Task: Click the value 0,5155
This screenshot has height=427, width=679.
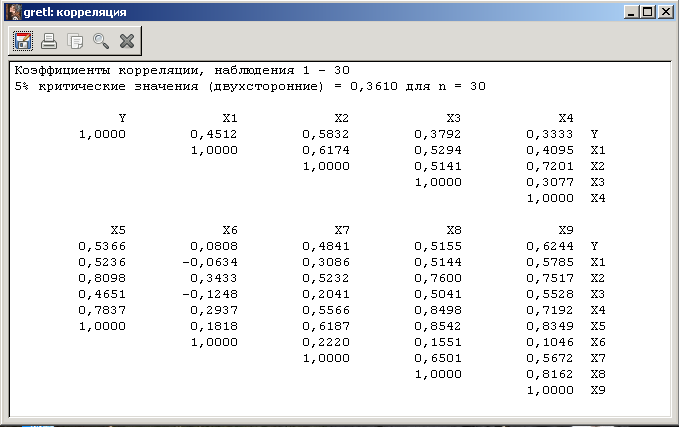Action: click(438, 246)
